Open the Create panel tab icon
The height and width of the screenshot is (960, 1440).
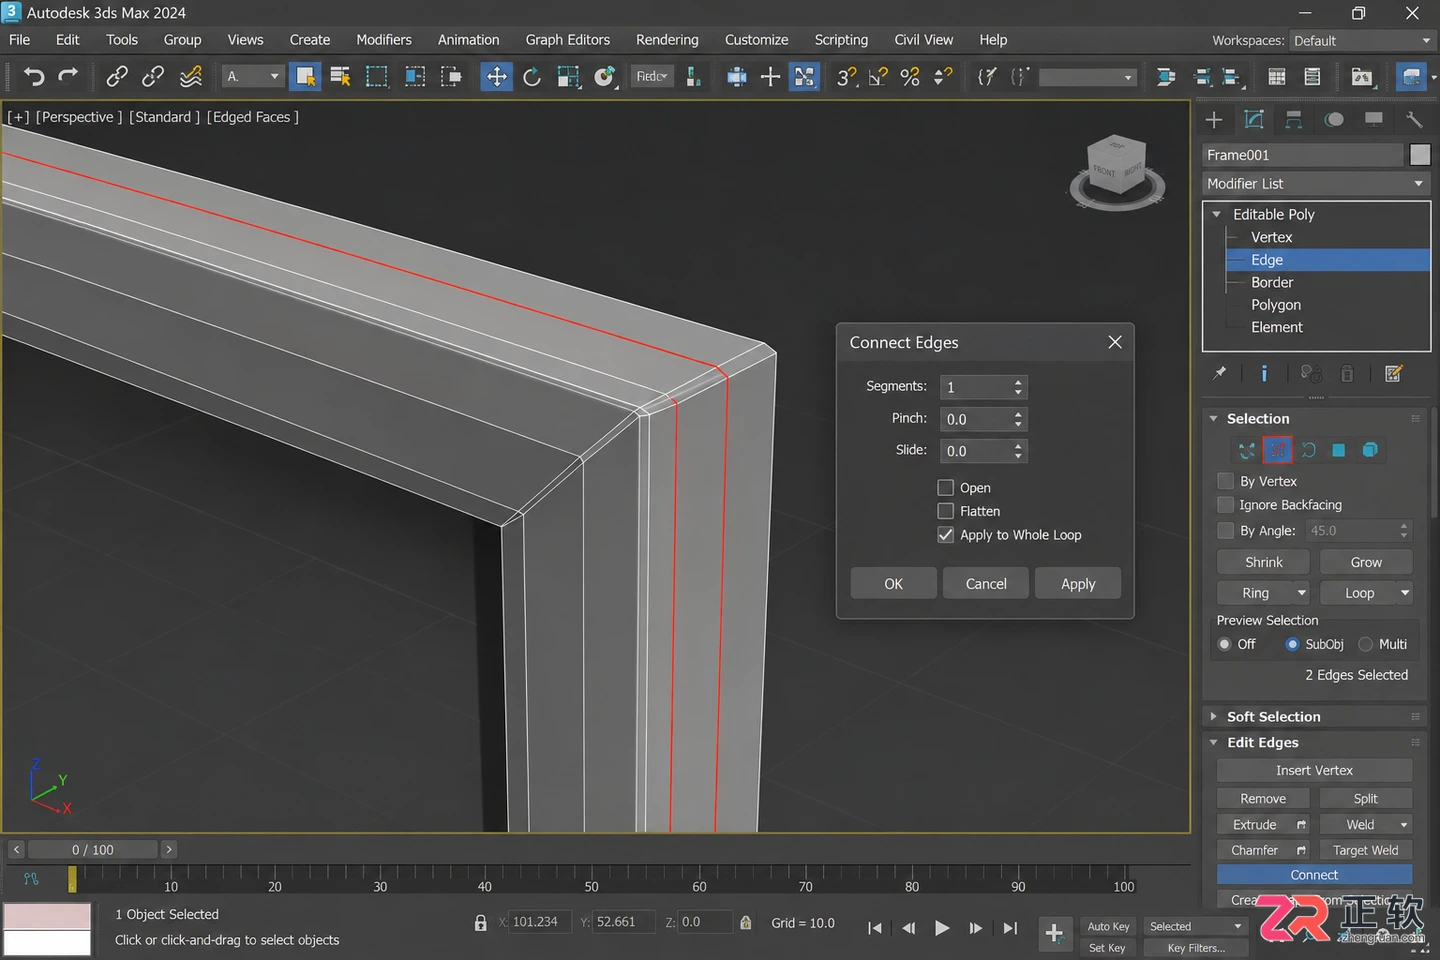1214,120
